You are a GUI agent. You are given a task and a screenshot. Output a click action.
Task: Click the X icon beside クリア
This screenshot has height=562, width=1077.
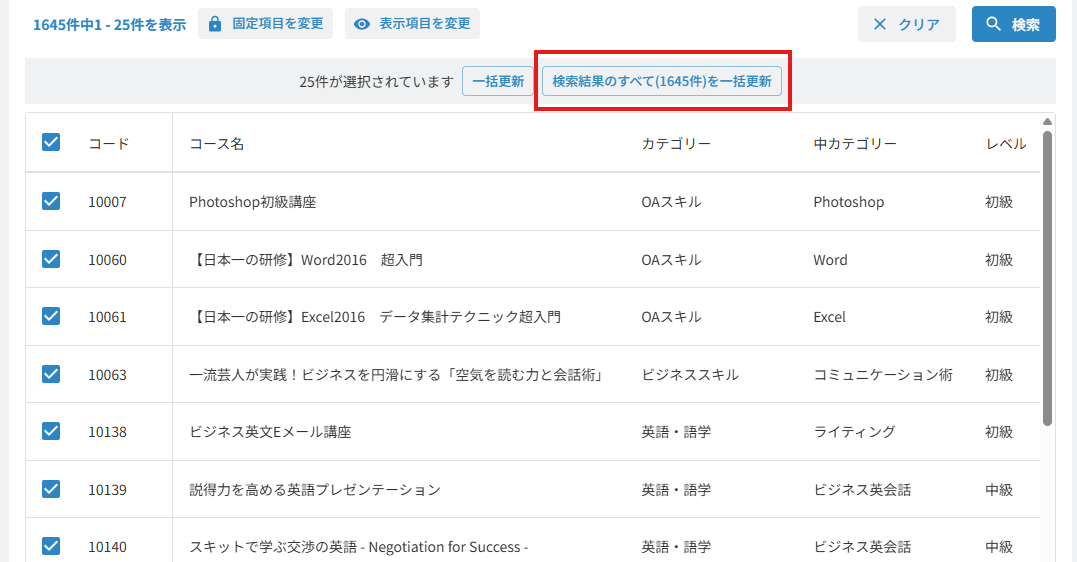click(x=879, y=24)
